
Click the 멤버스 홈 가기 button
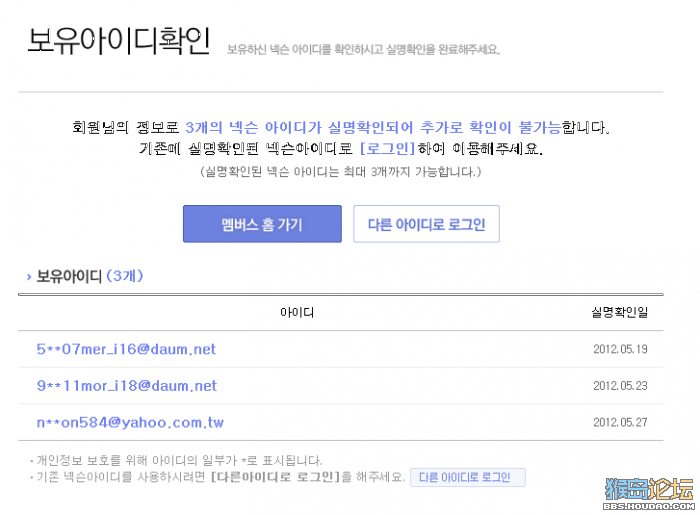(x=262, y=224)
